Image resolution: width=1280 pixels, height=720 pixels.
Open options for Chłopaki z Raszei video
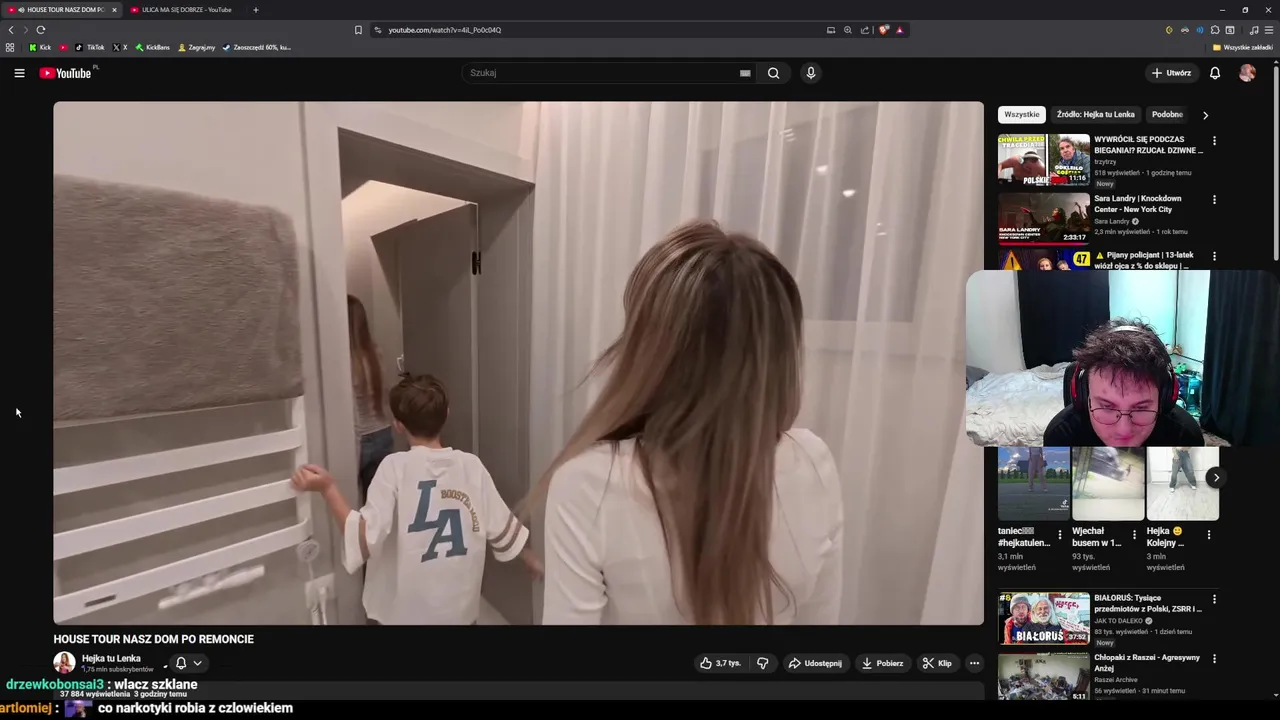(1214, 659)
